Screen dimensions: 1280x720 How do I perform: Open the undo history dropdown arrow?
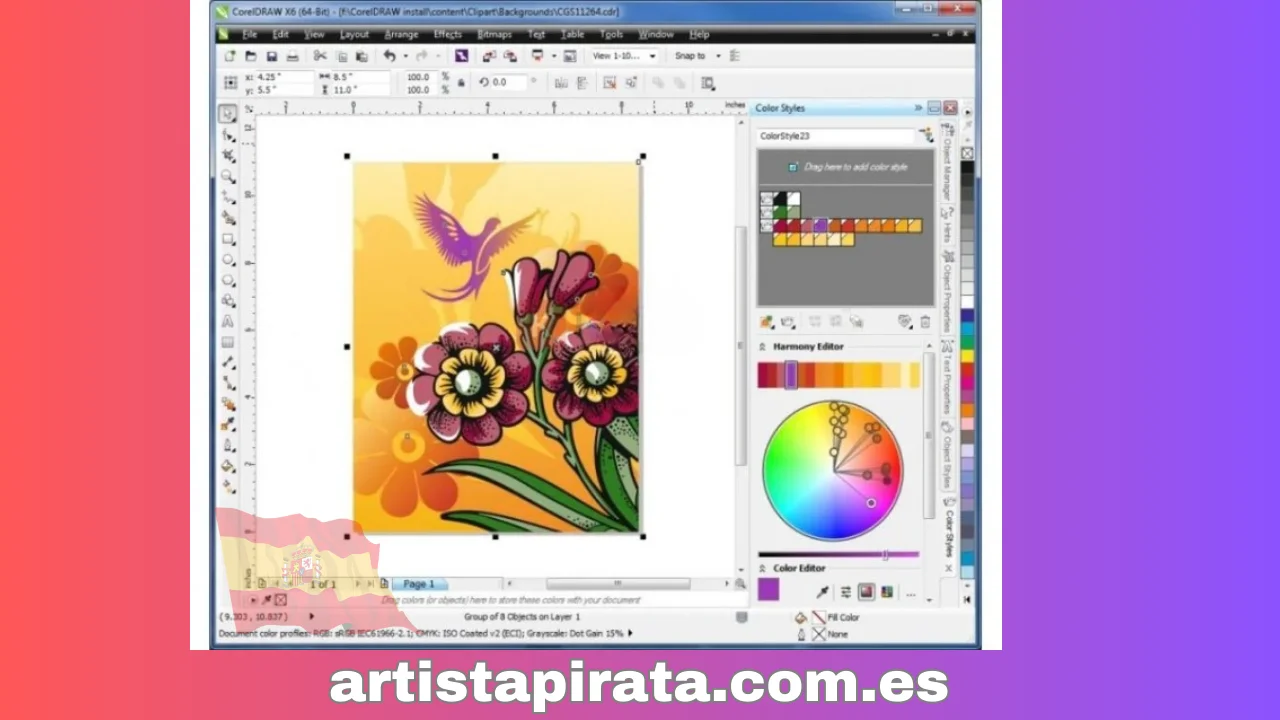point(405,56)
